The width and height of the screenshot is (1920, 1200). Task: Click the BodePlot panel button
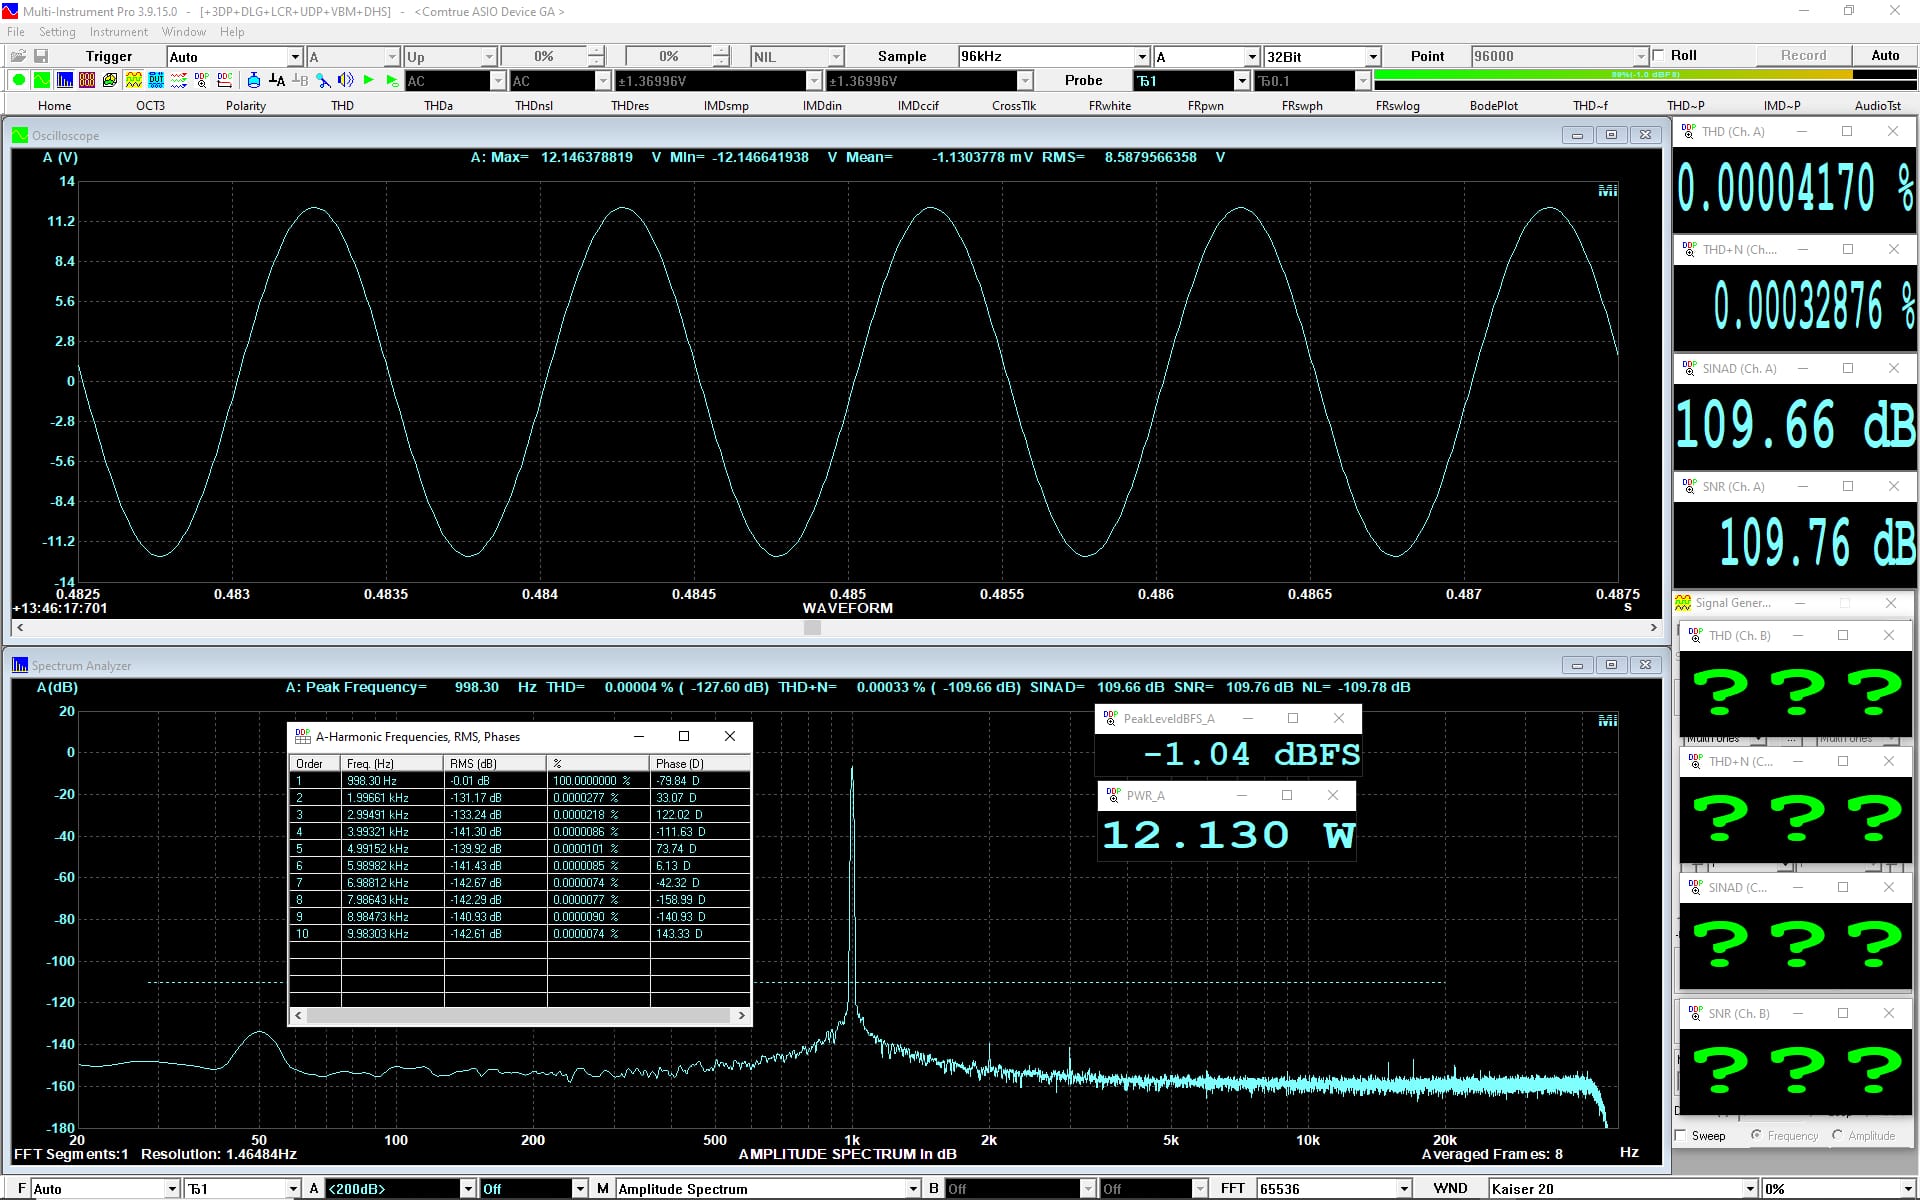click(1493, 105)
